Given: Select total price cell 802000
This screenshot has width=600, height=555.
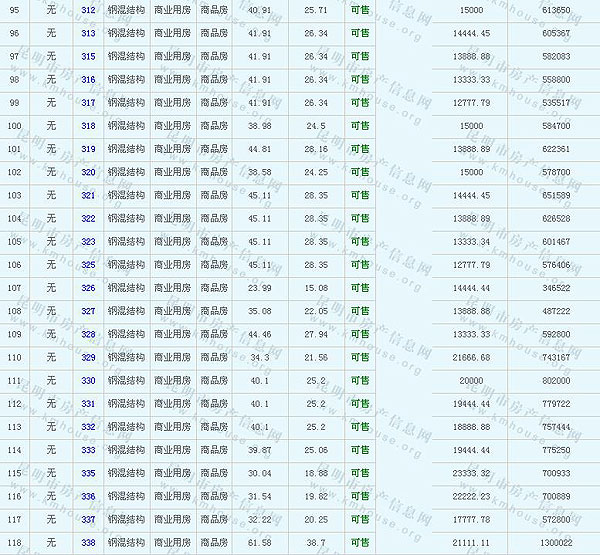Looking at the screenshot, I should click(553, 381).
